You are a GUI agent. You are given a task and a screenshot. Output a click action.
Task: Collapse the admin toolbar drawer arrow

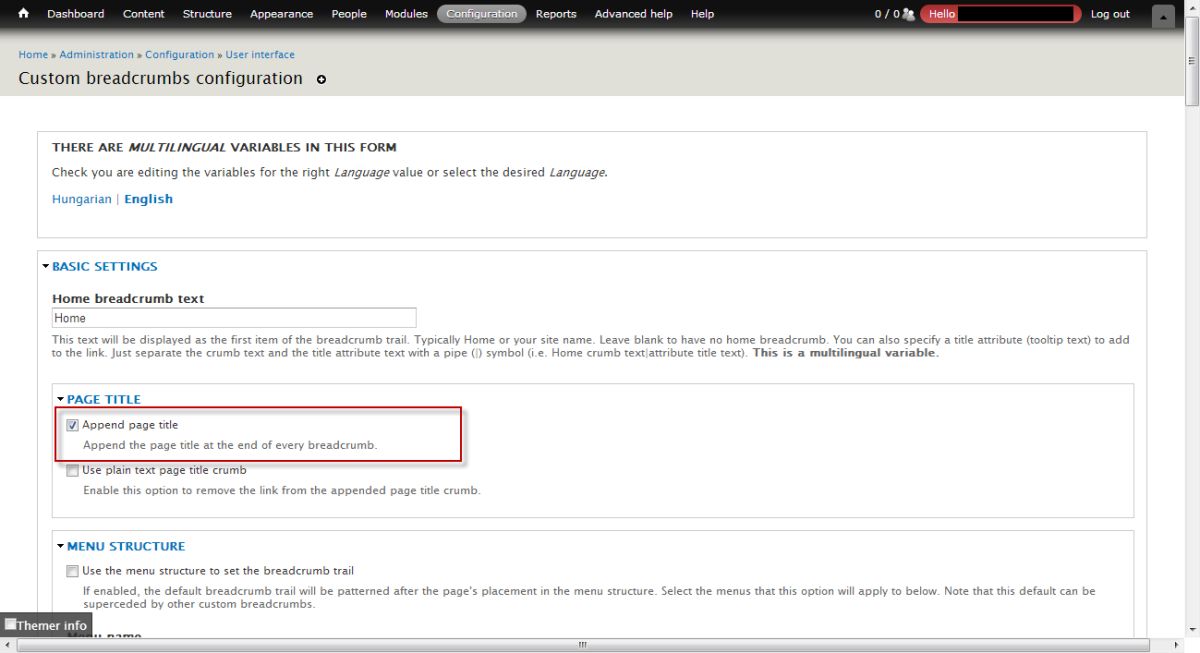pos(1163,15)
